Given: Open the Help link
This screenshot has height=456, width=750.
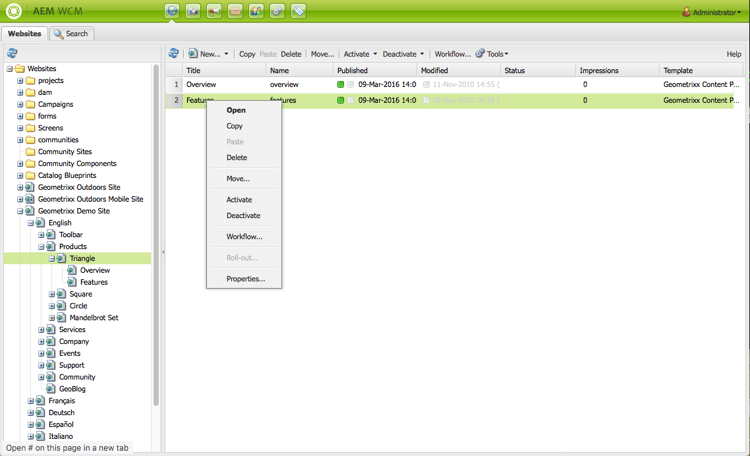Looking at the screenshot, I should [x=734, y=54].
